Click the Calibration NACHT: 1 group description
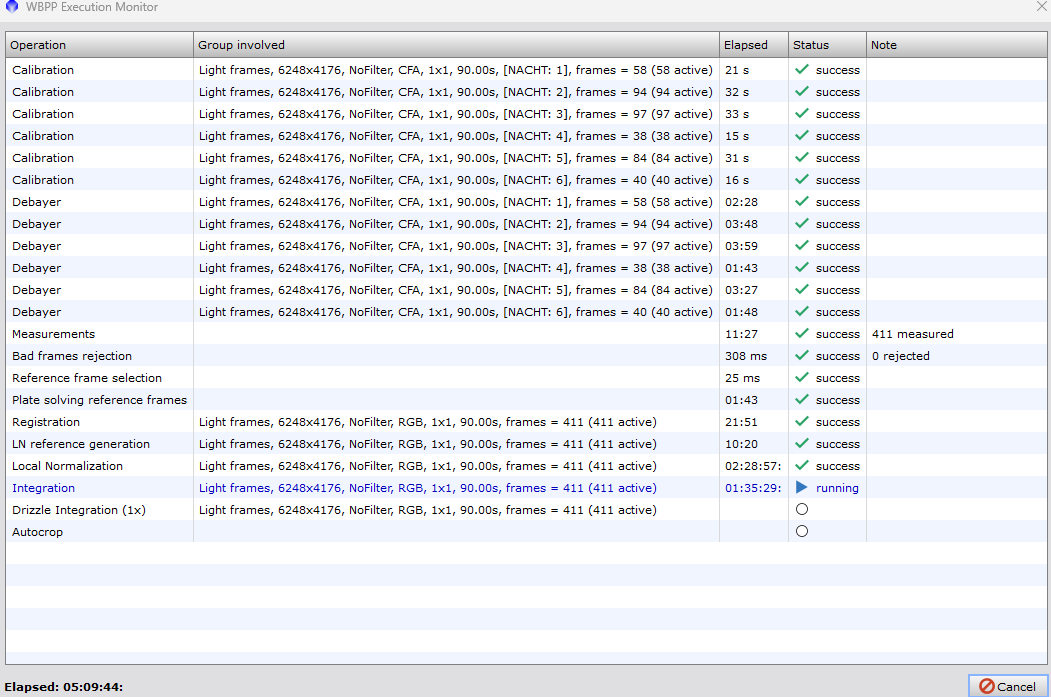The width and height of the screenshot is (1051, 697). 456,70
